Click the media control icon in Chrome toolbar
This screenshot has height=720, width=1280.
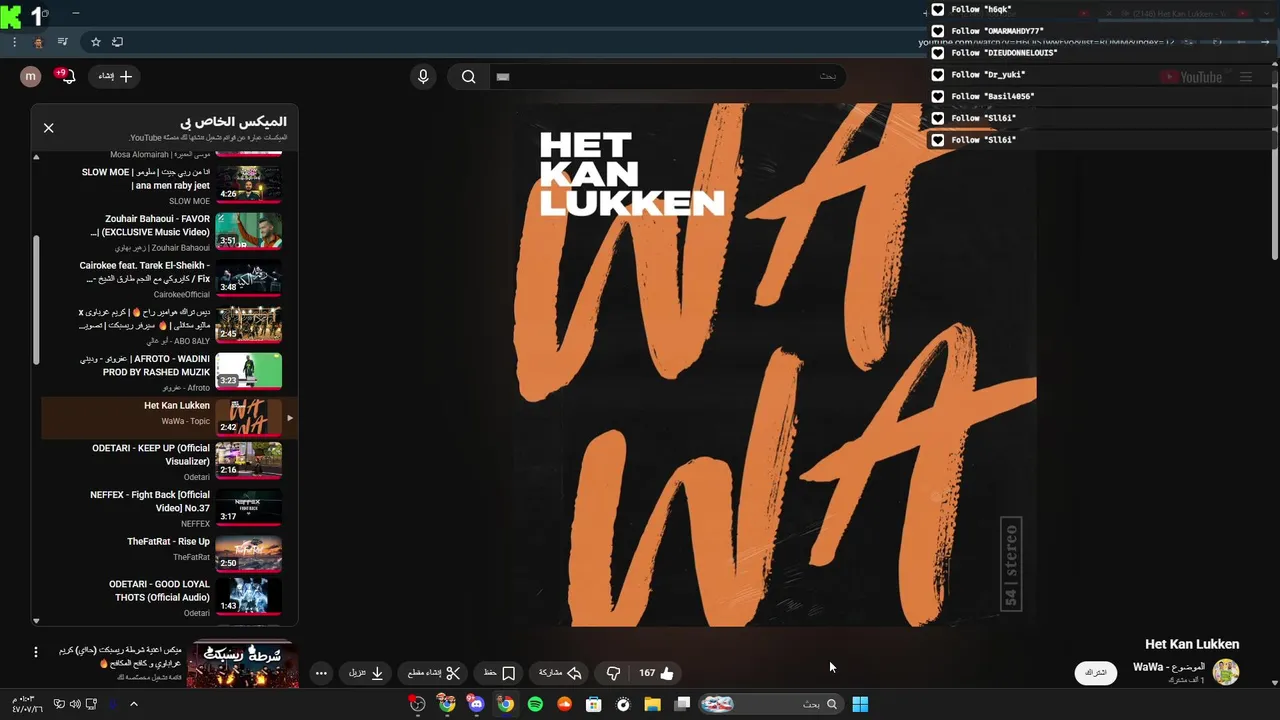pos(62,42)
